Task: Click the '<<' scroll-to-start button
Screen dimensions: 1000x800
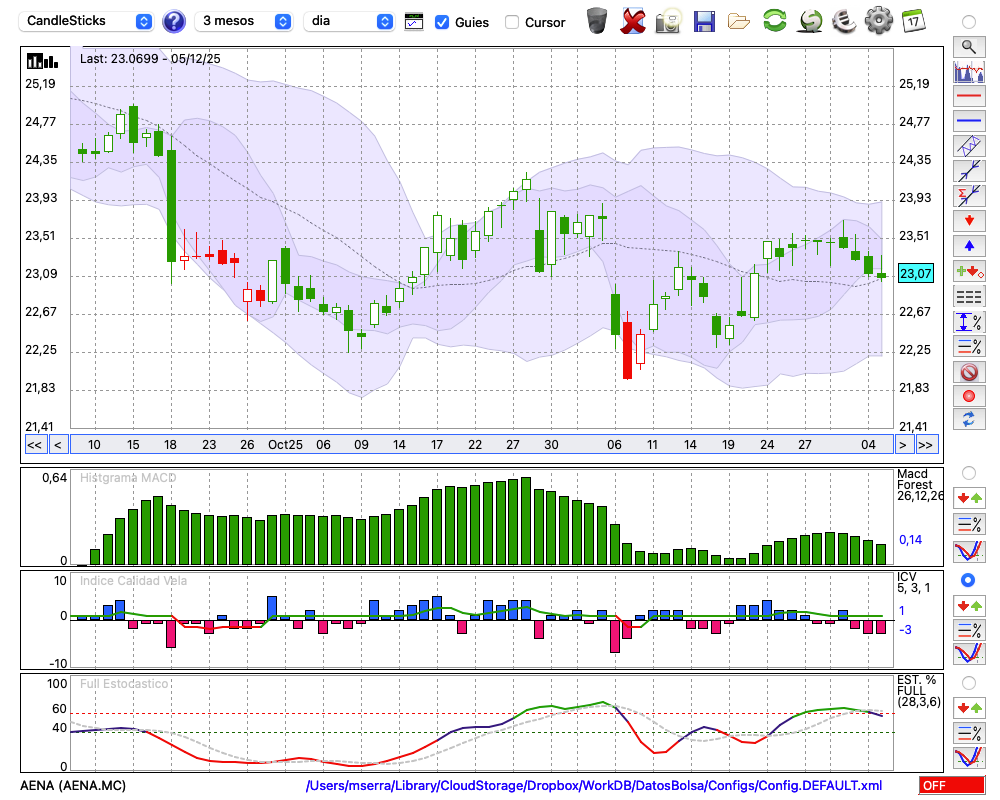Action: [x=34, y=445]
